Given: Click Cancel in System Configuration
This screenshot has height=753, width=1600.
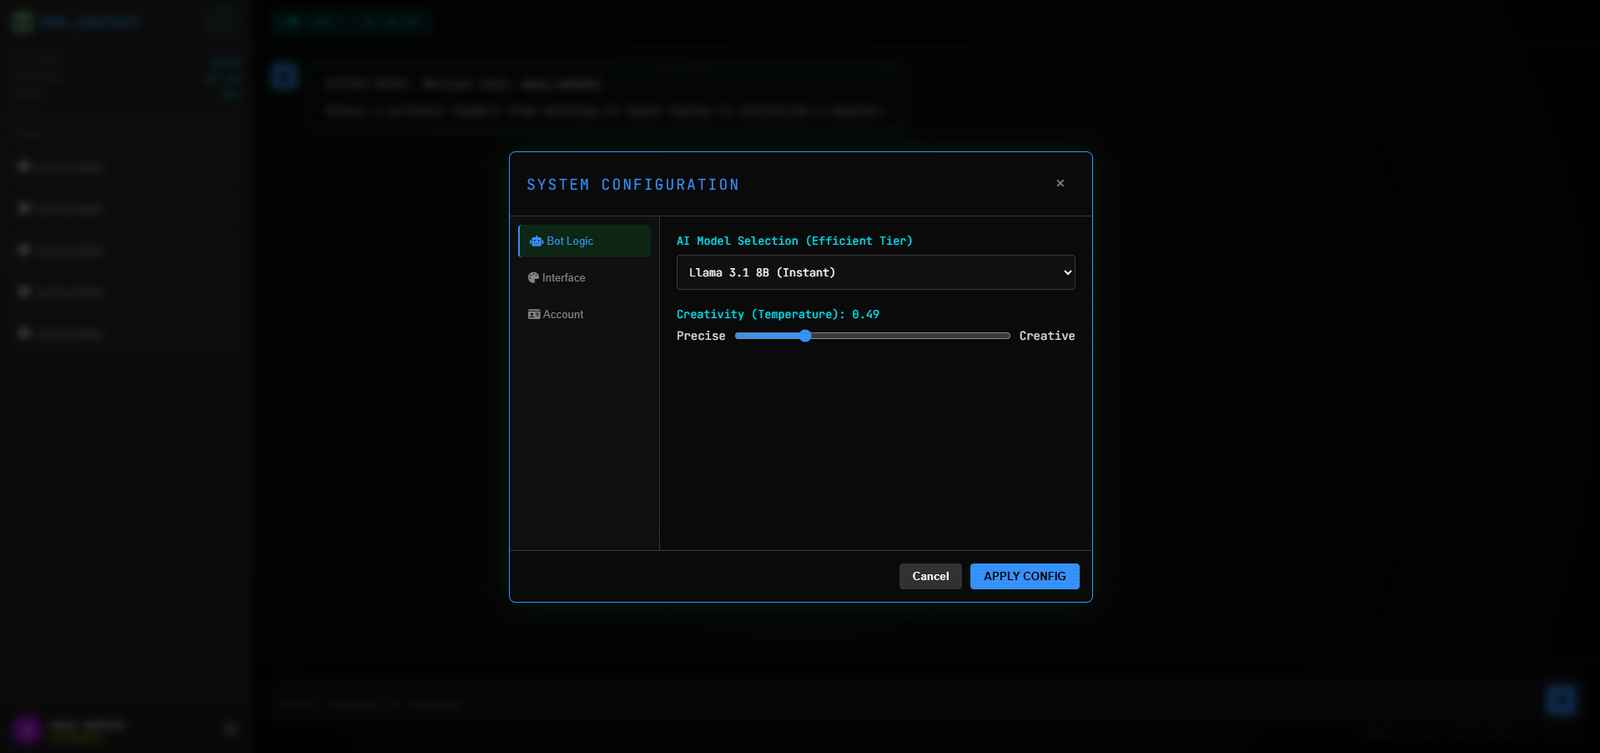Looking at the screenshot, I should click(x=930, y=576).
